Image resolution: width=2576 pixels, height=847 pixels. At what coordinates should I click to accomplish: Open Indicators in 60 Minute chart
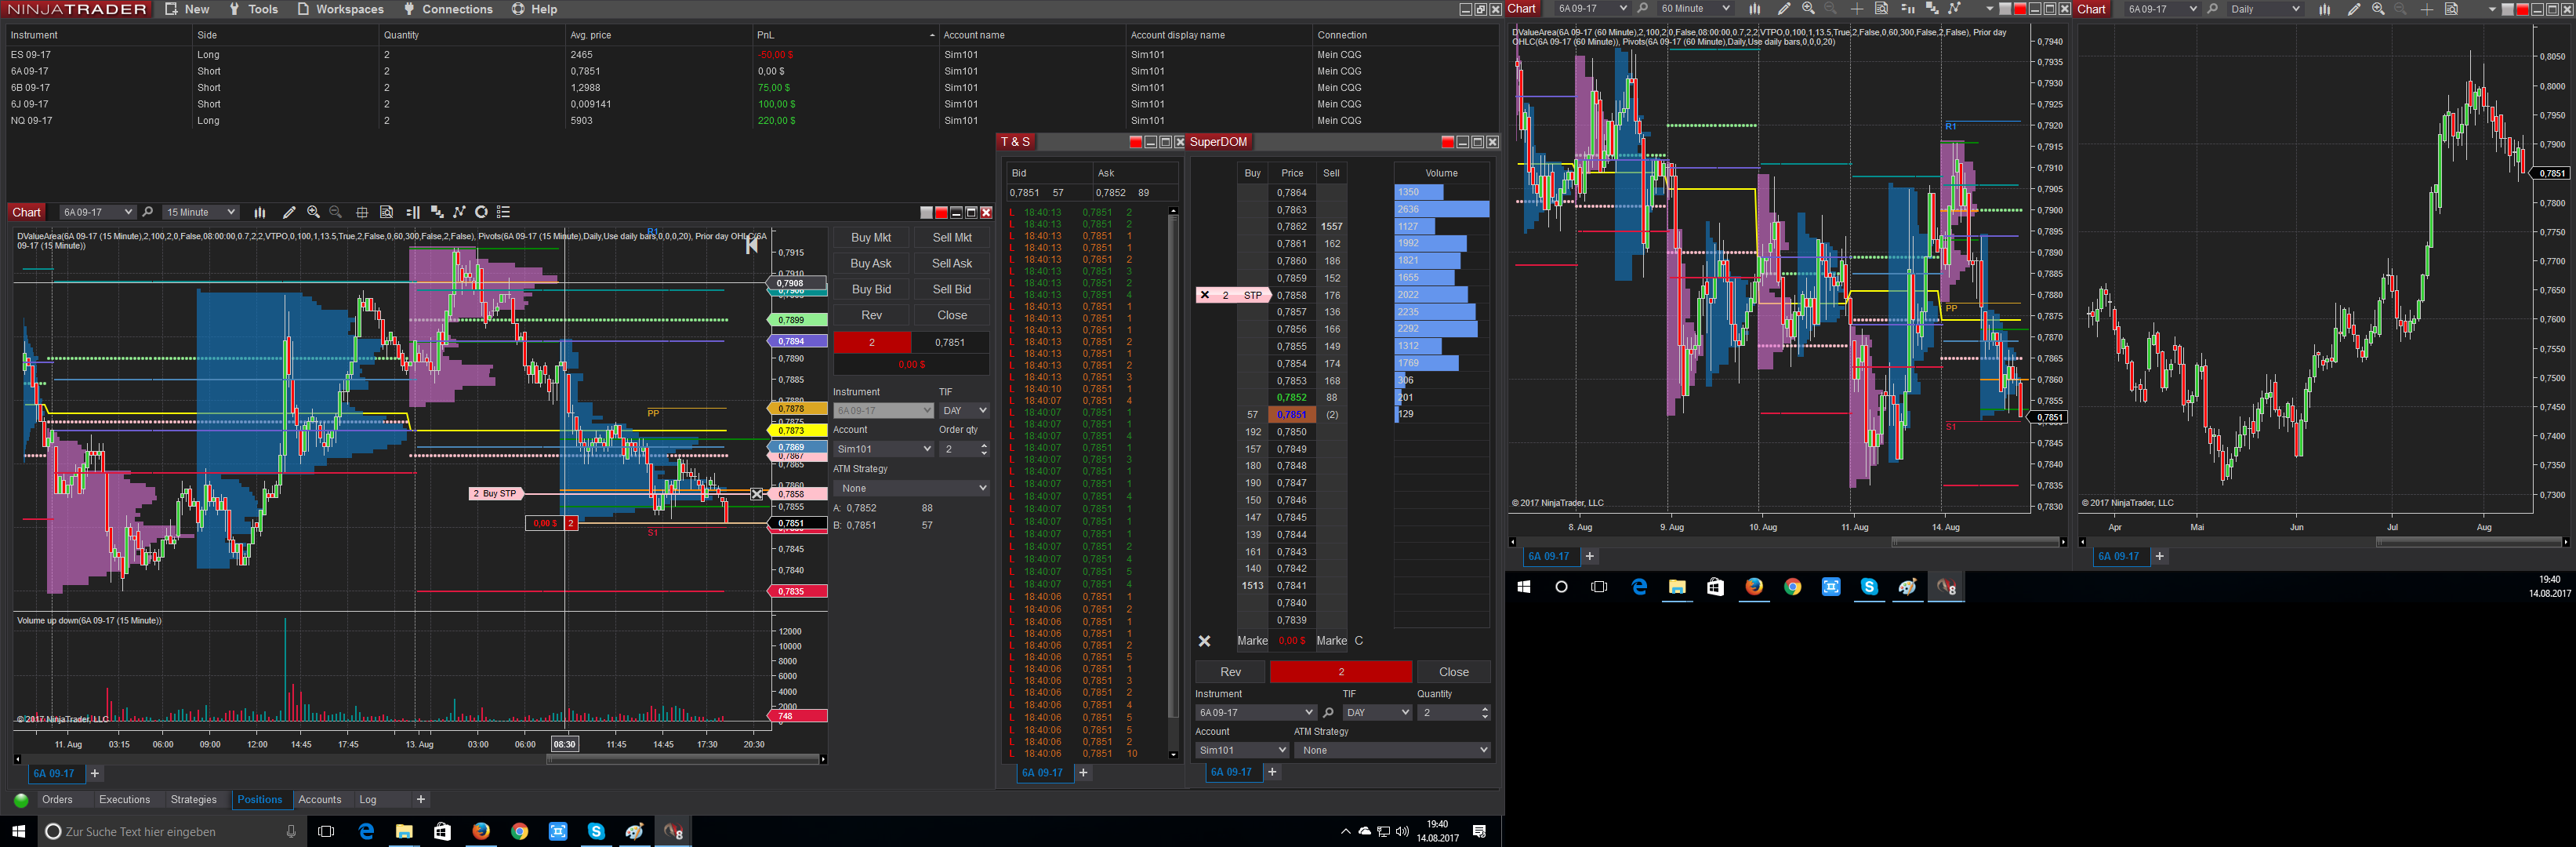(1931, 9)
